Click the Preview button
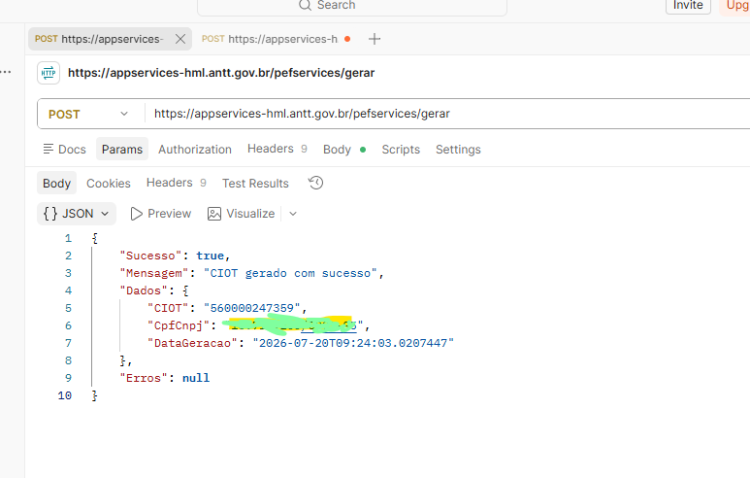This screenshot has height=478, width=750. coord(161,213)
